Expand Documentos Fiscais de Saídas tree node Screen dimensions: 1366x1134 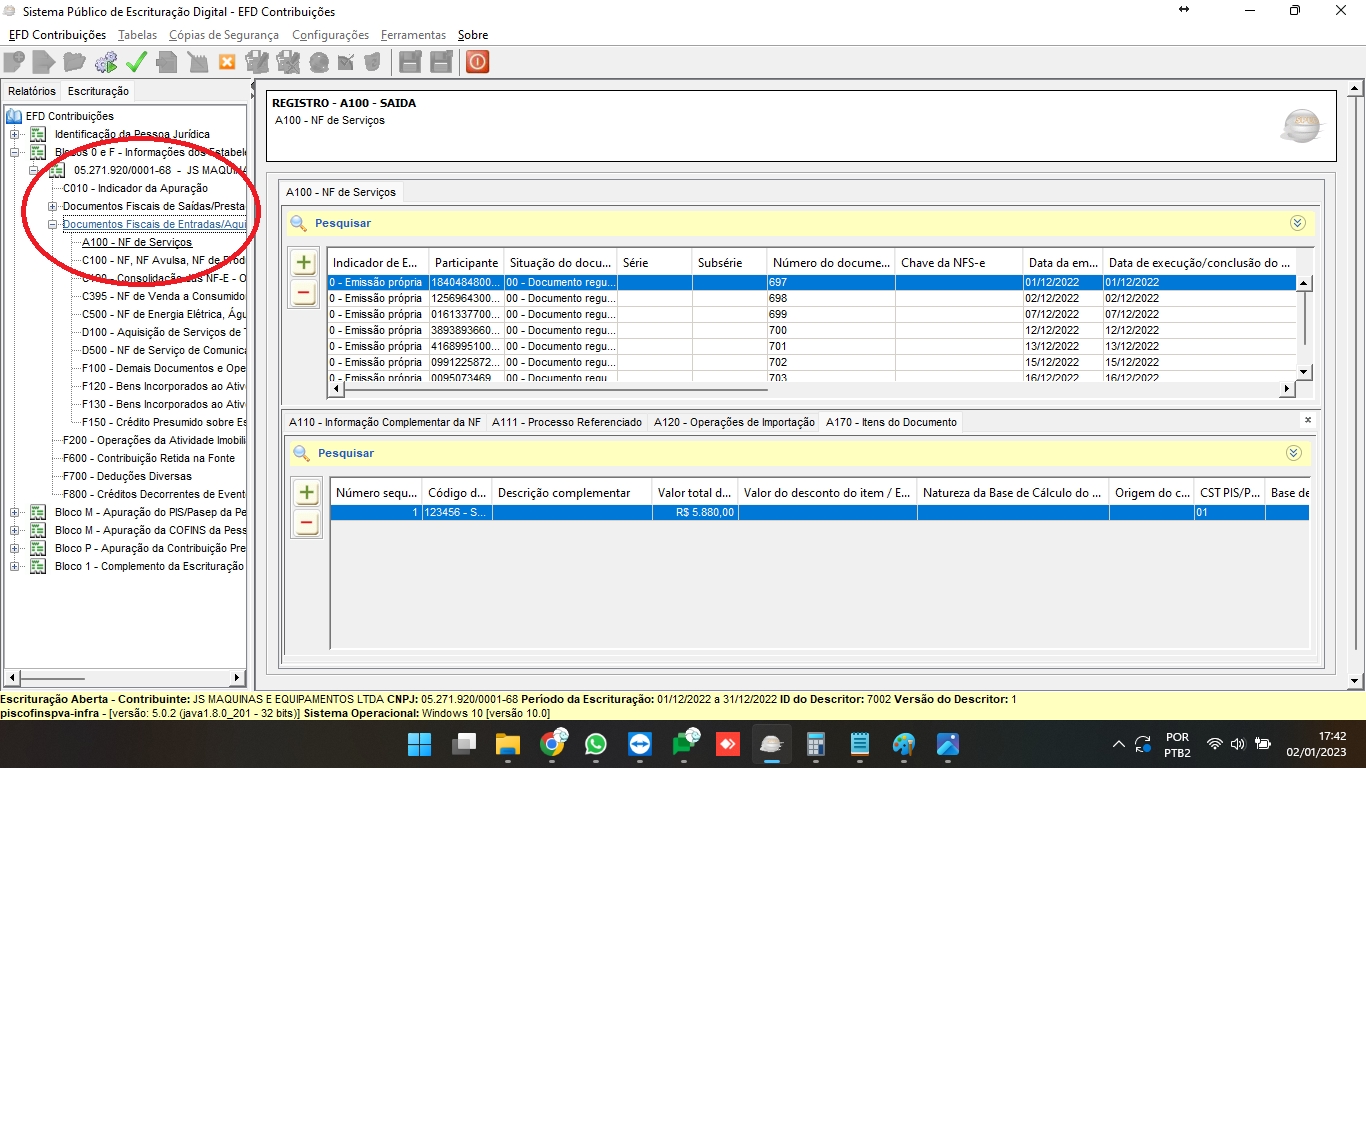[x=53, y=207]
